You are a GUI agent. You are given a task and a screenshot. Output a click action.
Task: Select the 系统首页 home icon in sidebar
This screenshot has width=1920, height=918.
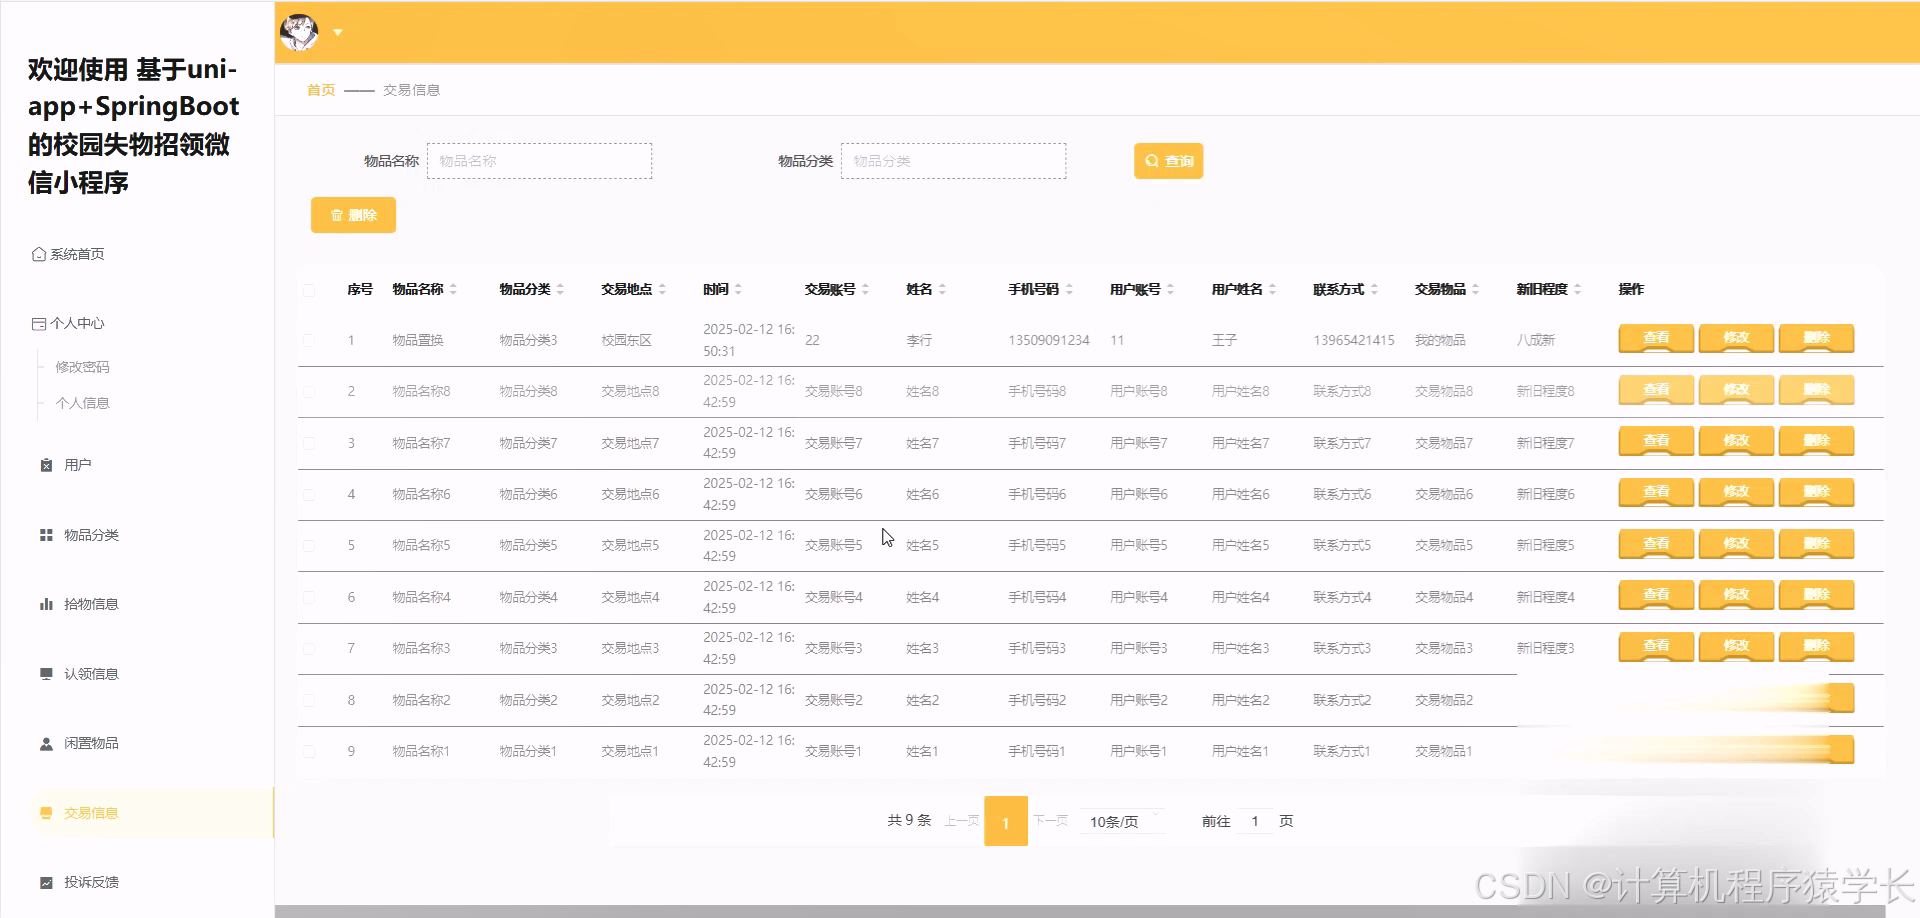tap(38, 253)
